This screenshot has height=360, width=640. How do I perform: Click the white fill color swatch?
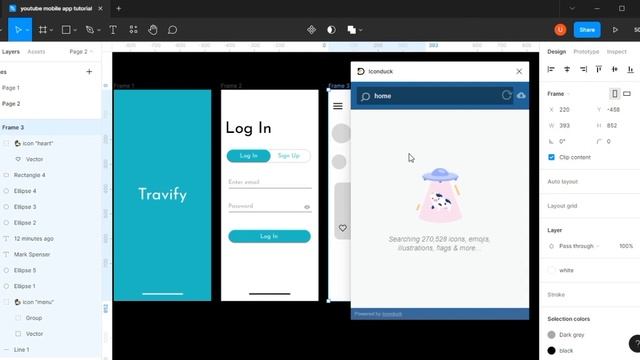click(551, 270)
